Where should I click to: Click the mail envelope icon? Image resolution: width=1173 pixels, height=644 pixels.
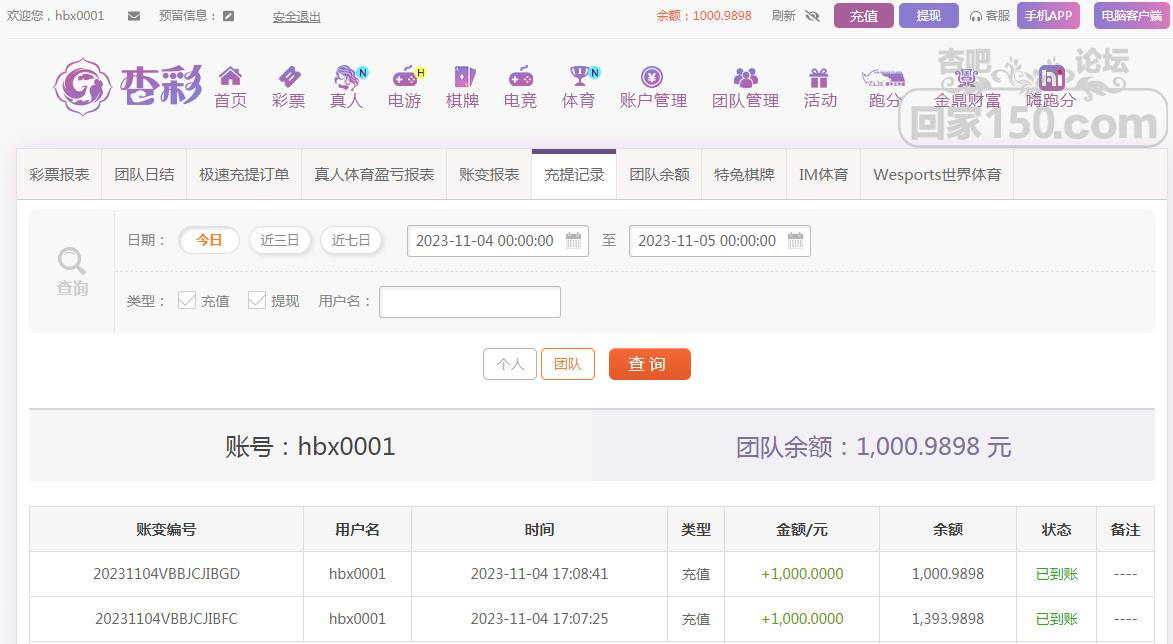tap(134, 16)
